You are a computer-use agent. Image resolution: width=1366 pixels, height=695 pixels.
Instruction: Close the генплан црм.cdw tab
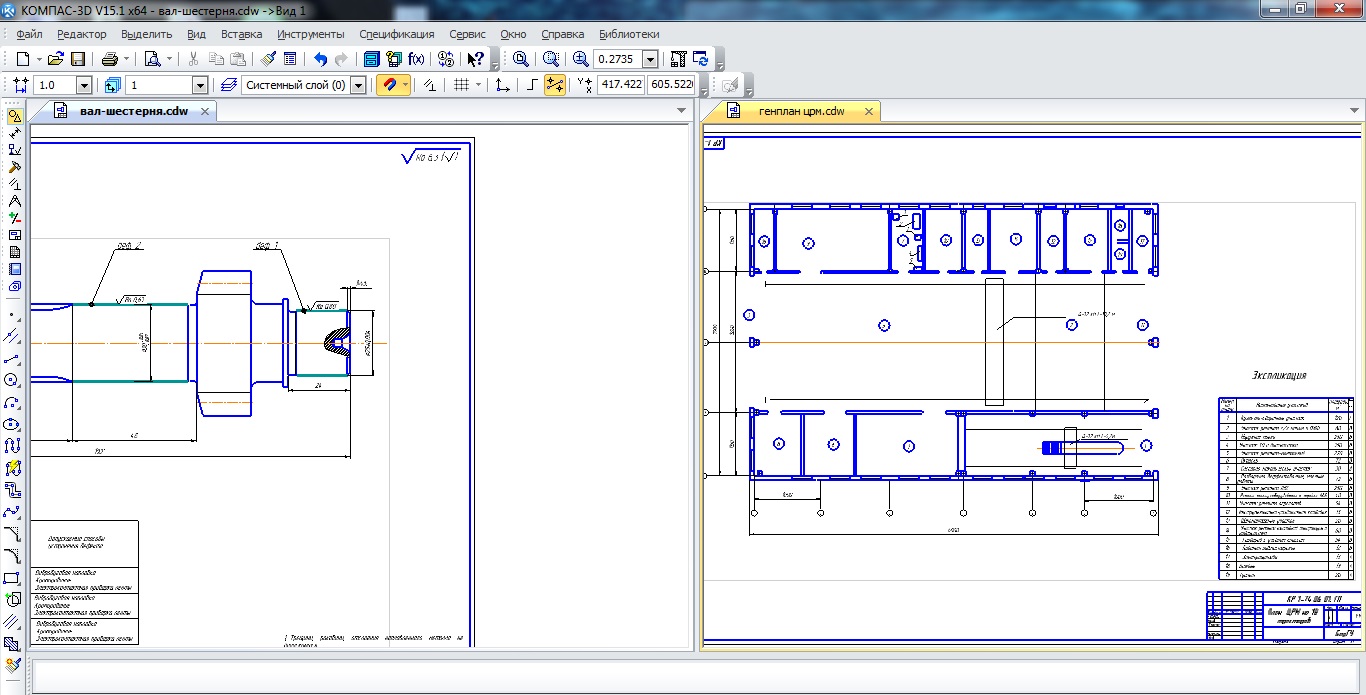pyautogui.click(x=869, y=111)
